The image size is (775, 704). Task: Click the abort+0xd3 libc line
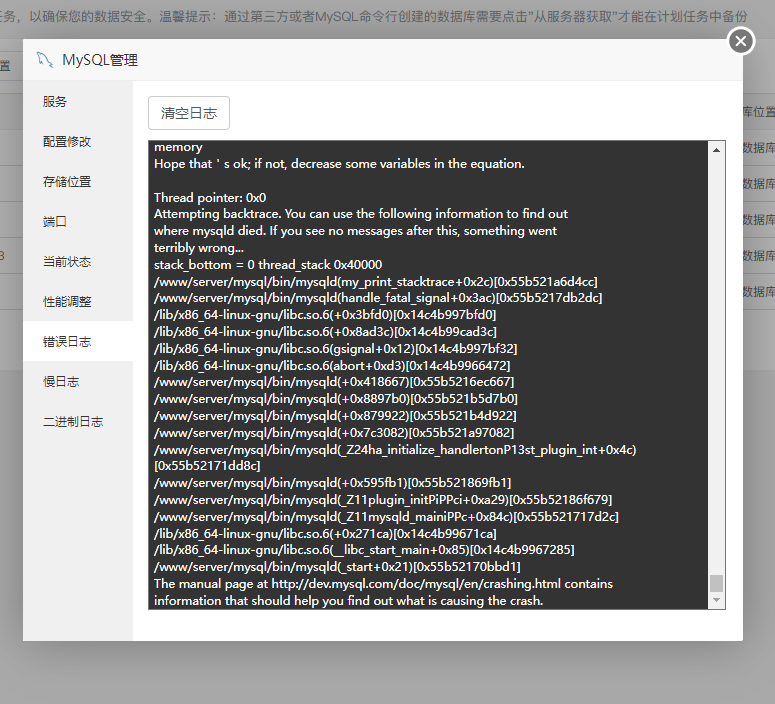pyautogui.click(x=332, y=365)
